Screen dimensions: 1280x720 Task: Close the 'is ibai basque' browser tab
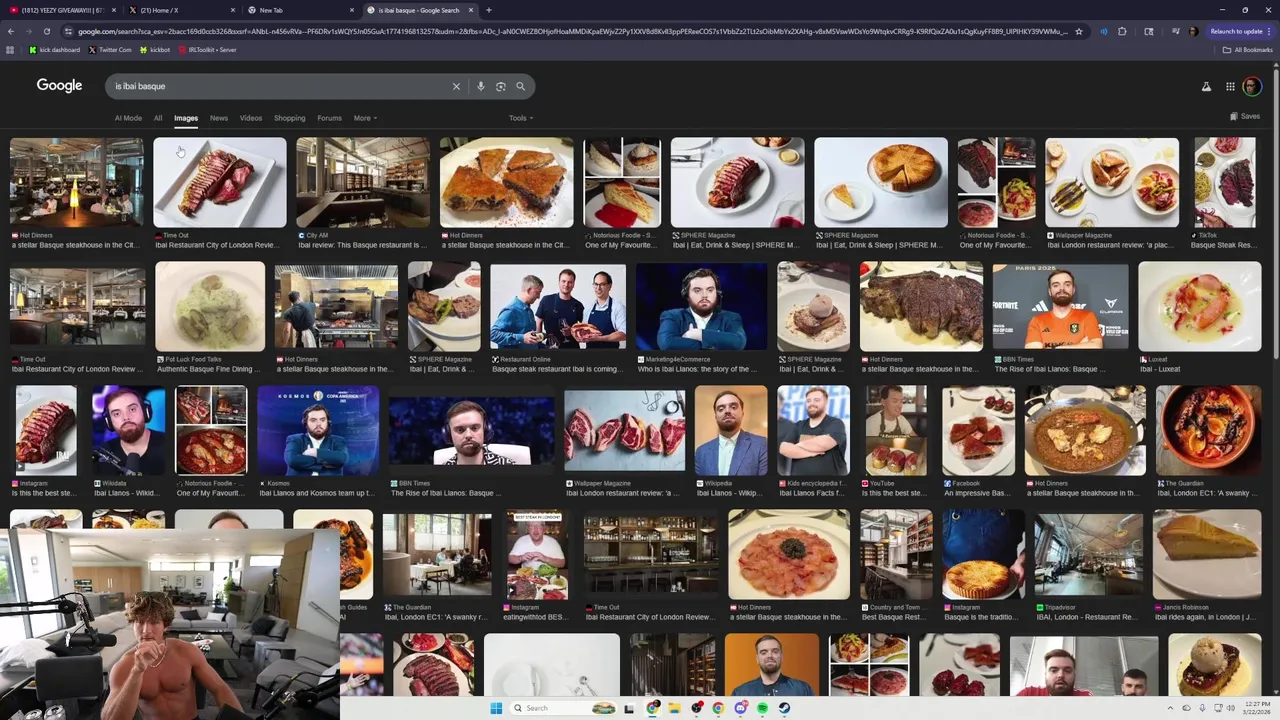pyautogui.click(x=470, y=10)
